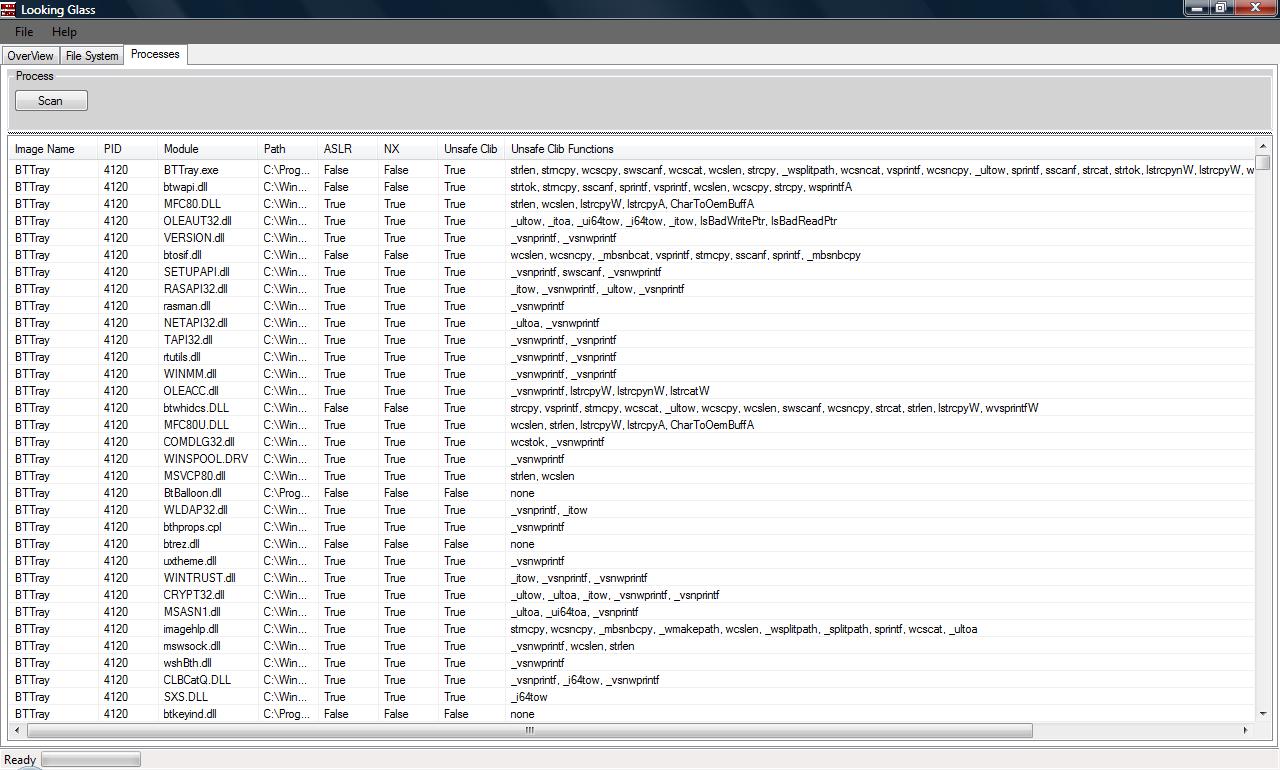This screenshot has width=1280, height=770.
Task: Click the 'Ready' status text
Action: 20,760
